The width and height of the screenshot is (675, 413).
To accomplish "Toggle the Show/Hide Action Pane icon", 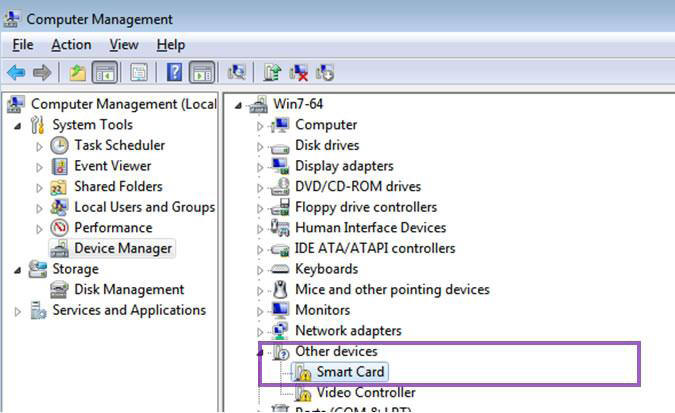I will (202, 72).
